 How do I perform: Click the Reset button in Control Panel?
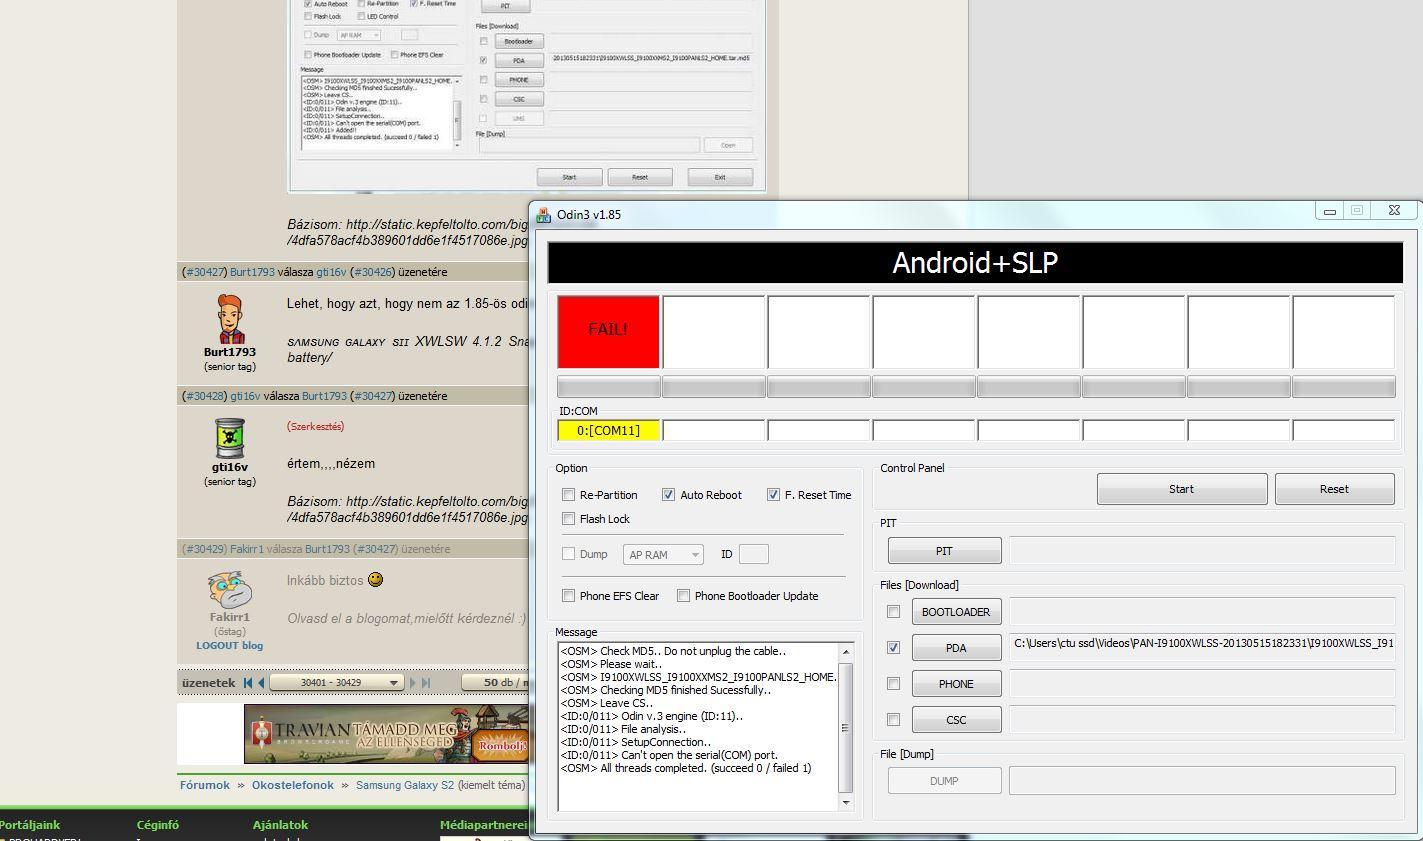coord(1334,489)
